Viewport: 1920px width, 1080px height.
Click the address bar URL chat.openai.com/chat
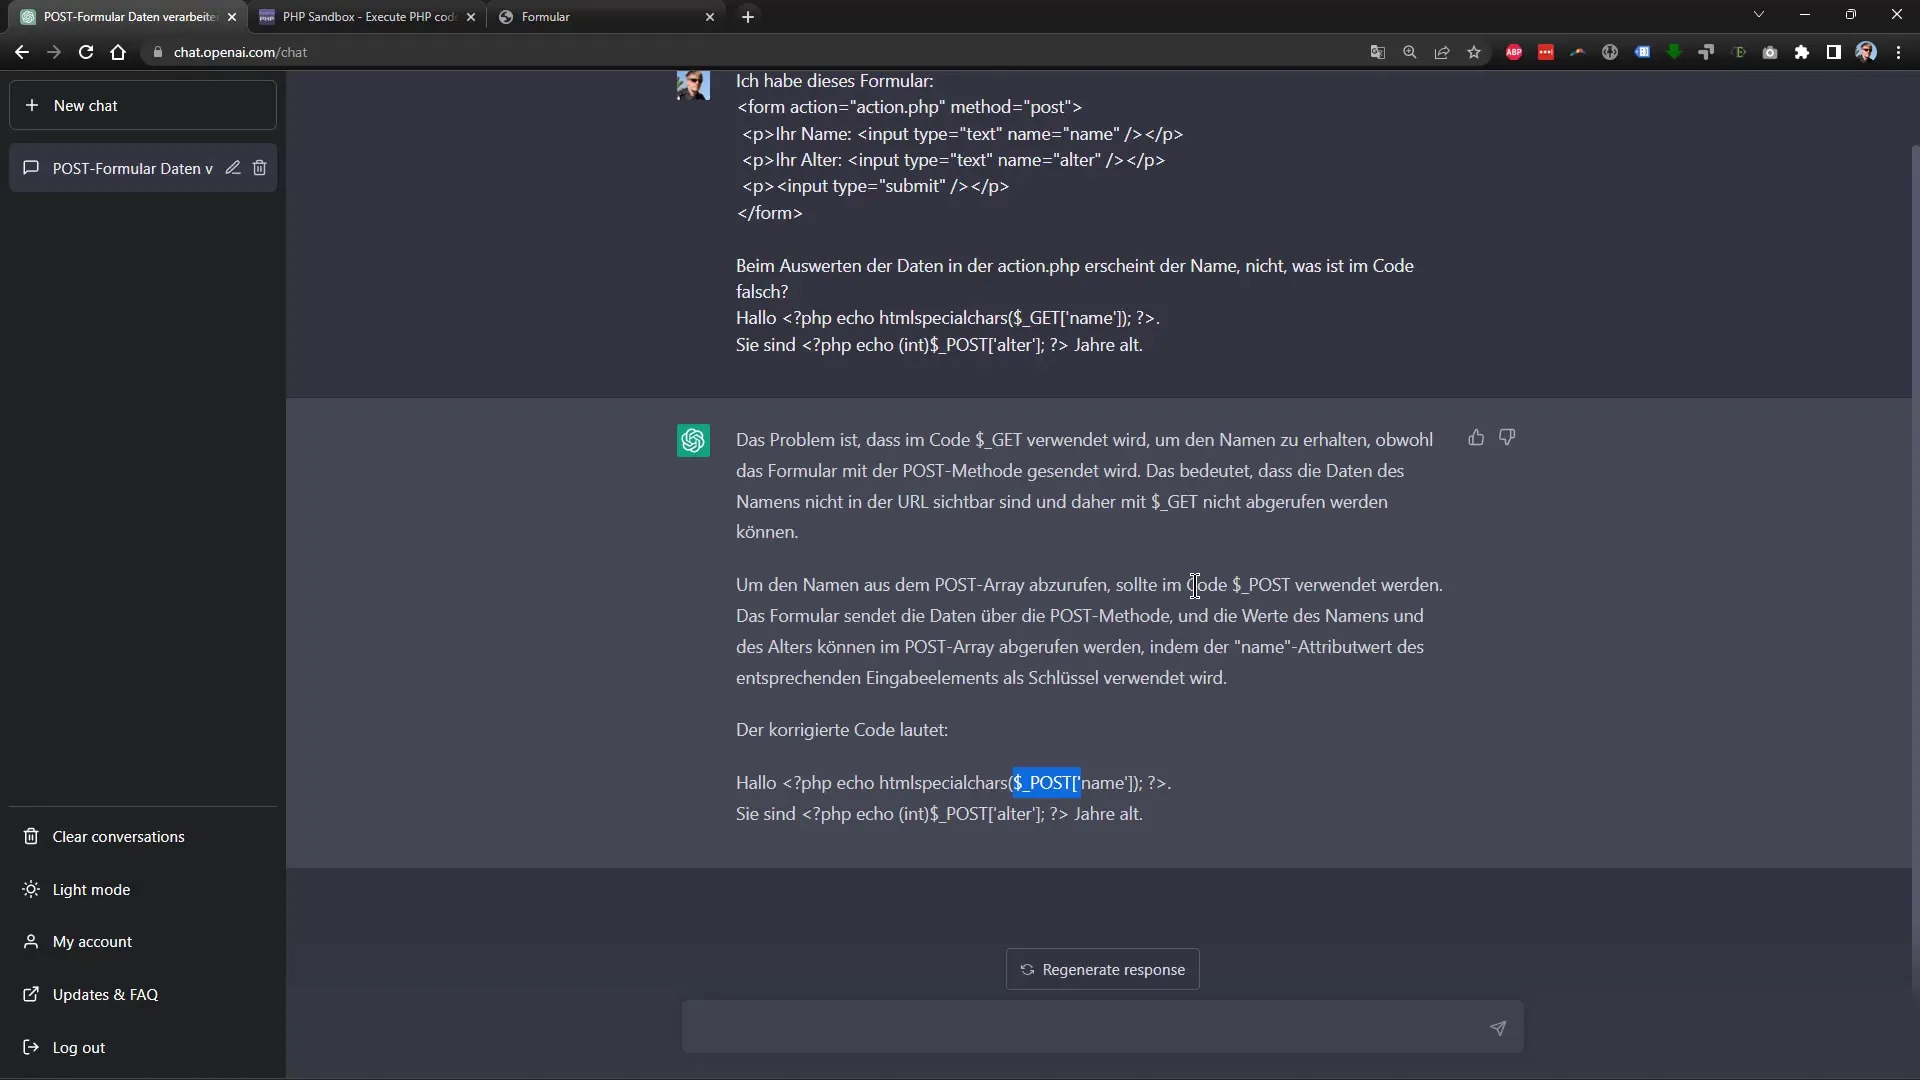[240, 52]
